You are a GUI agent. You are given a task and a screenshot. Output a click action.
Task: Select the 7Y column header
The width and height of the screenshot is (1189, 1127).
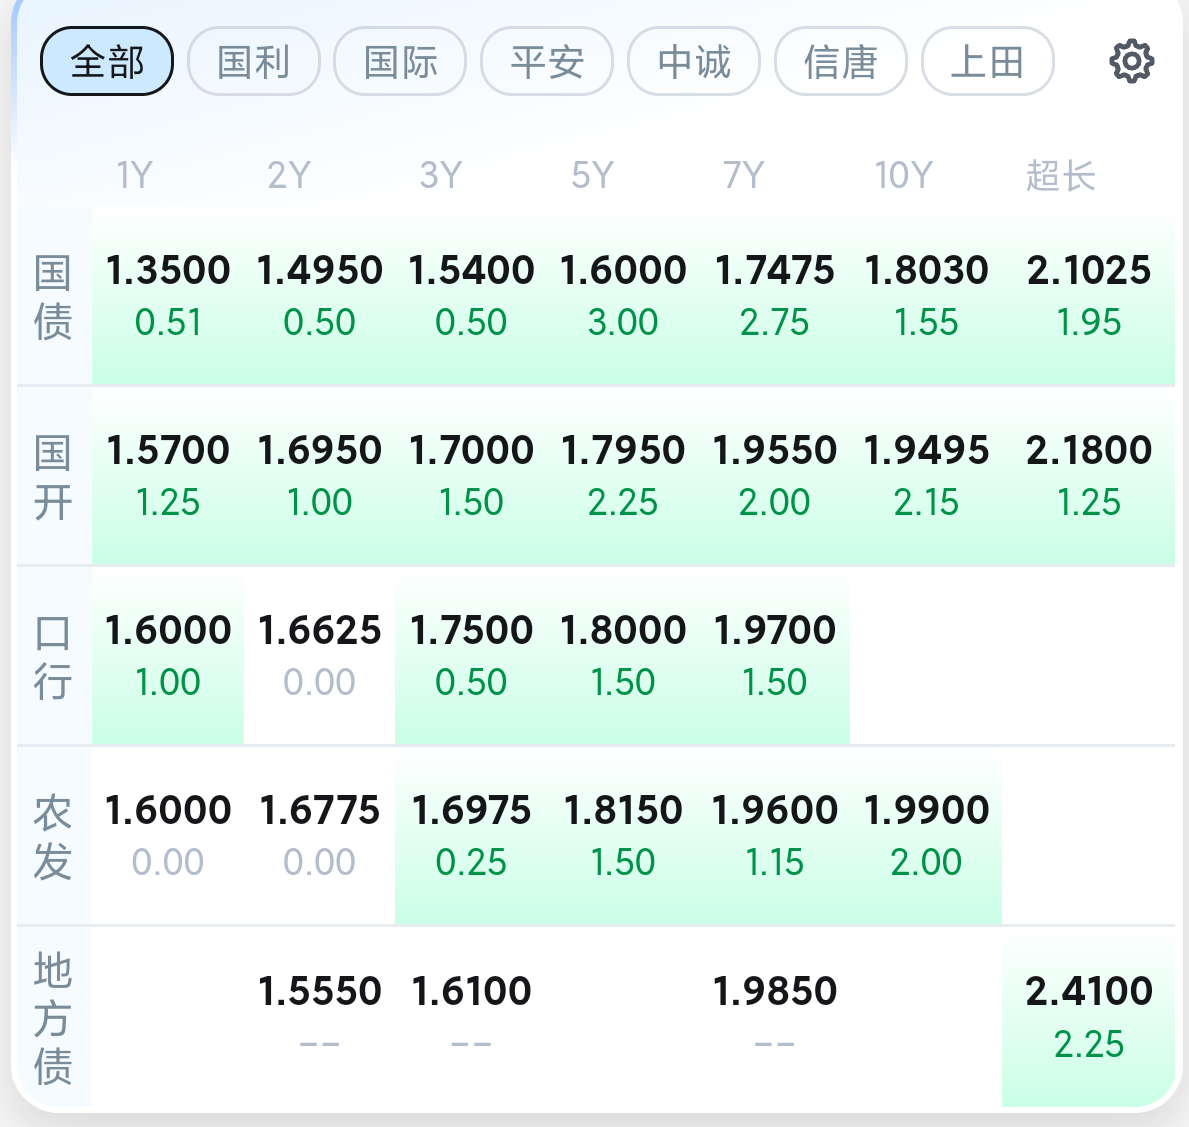click(x=743, y=175)
